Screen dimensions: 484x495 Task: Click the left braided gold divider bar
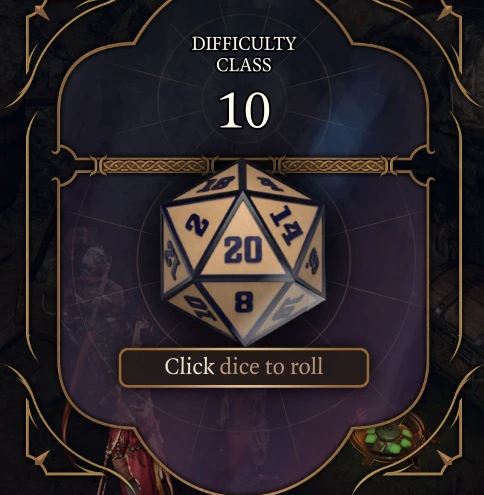[x=153, y=166]
